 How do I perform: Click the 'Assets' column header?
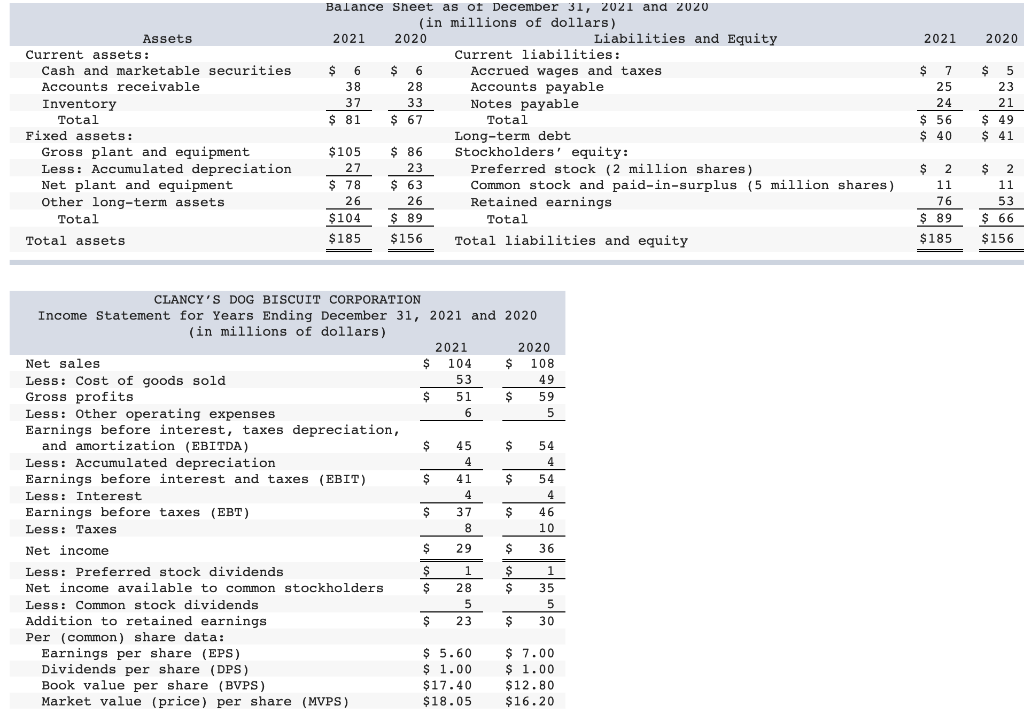coord(167,39)
